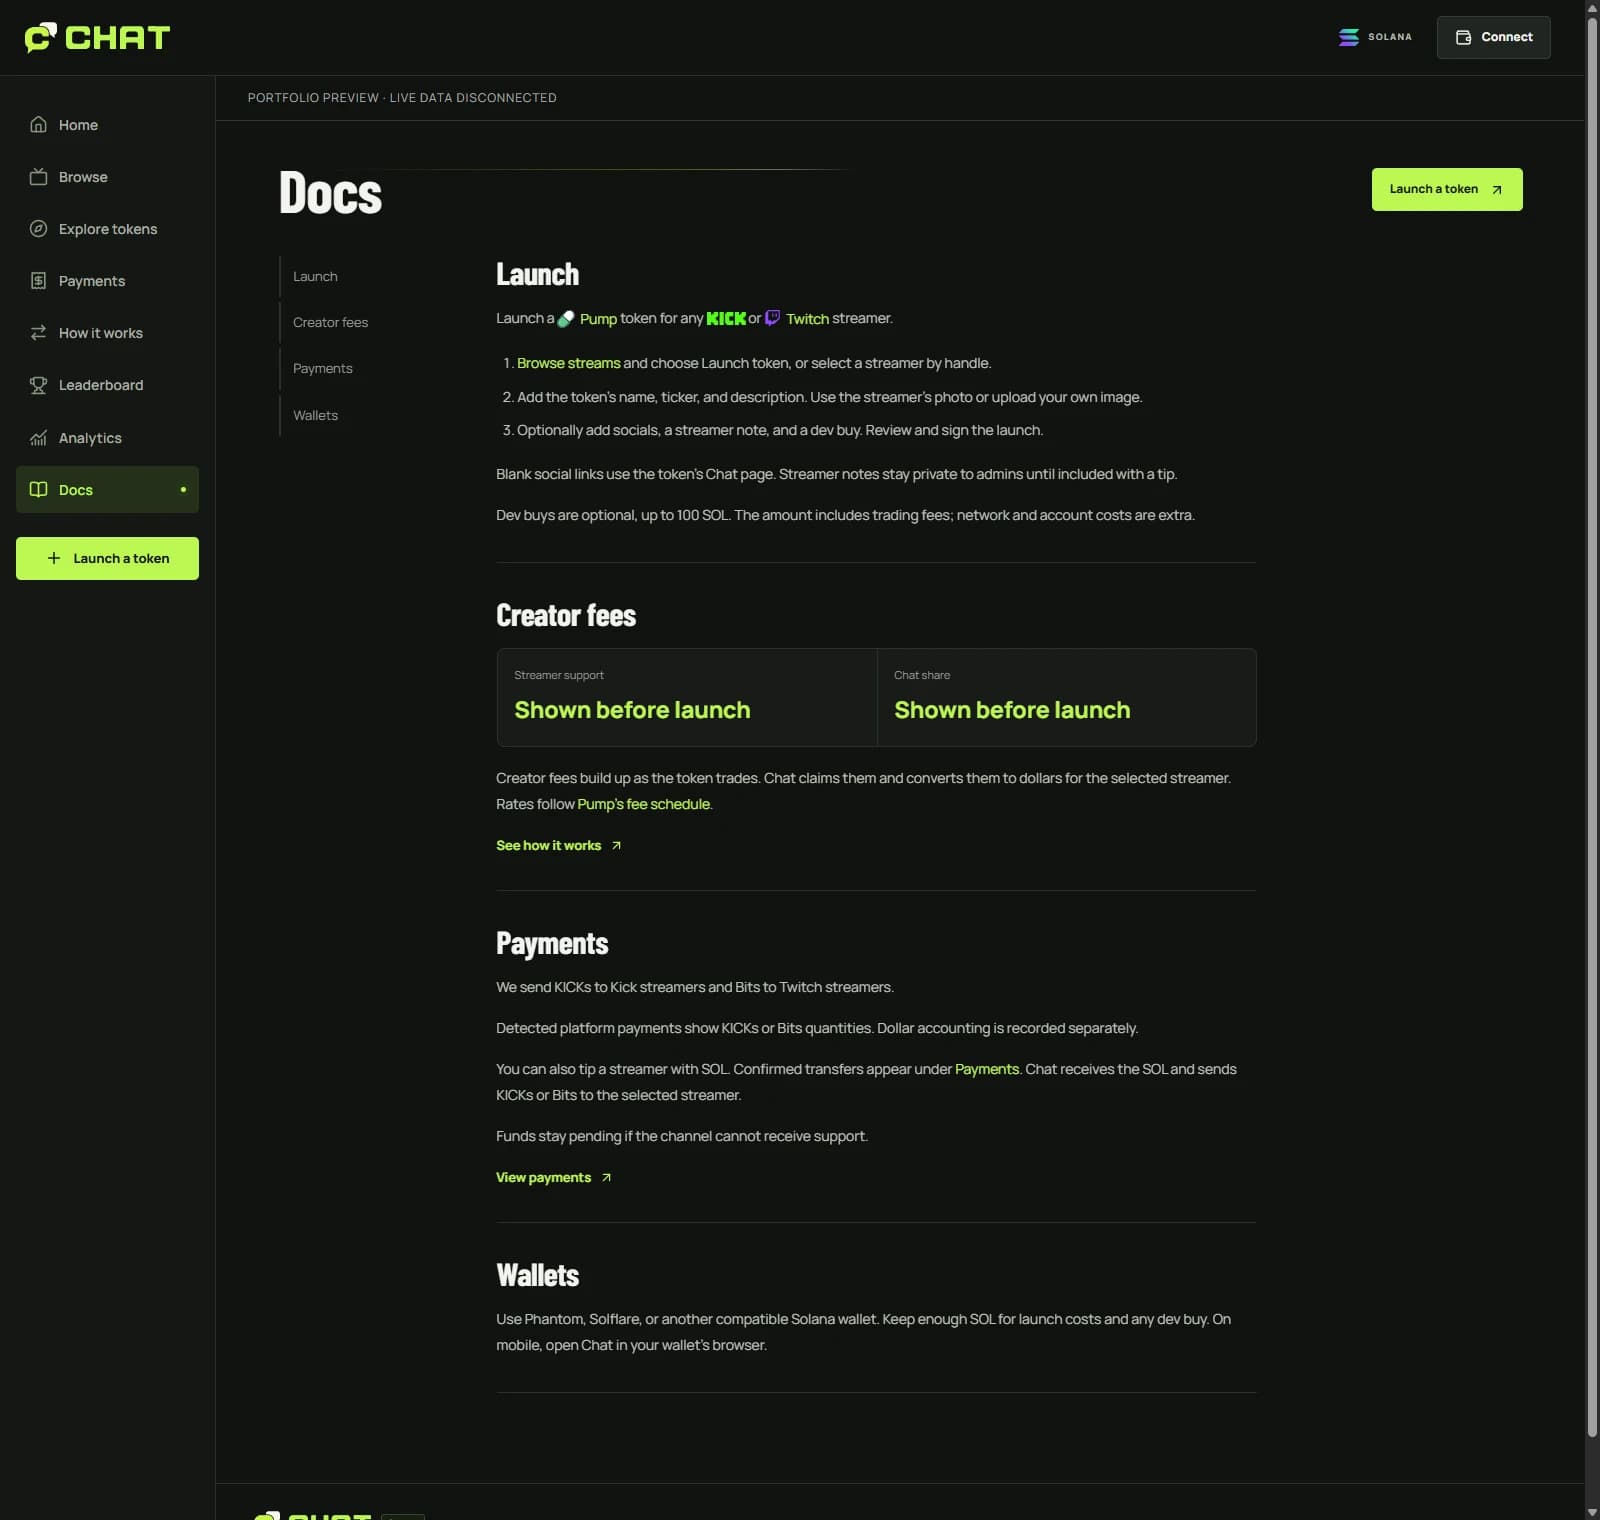Click the Solana logo icon in the header
Image resolution: width=1600 pixels, height=1520 pixels.
[1348, 37]
